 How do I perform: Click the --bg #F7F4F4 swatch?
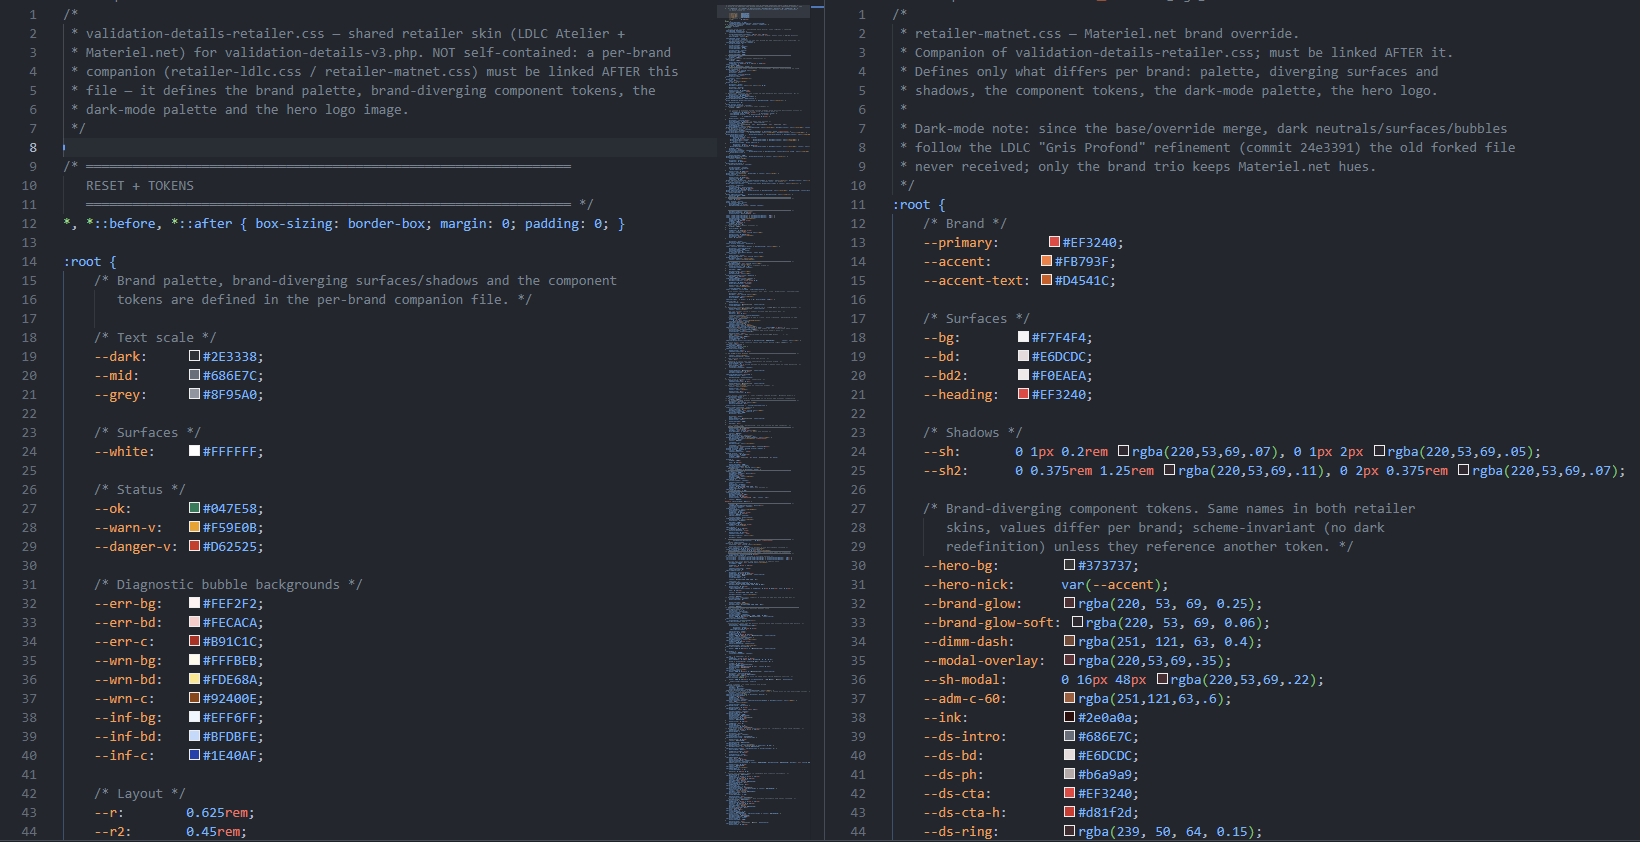(x=1023, y=337)
